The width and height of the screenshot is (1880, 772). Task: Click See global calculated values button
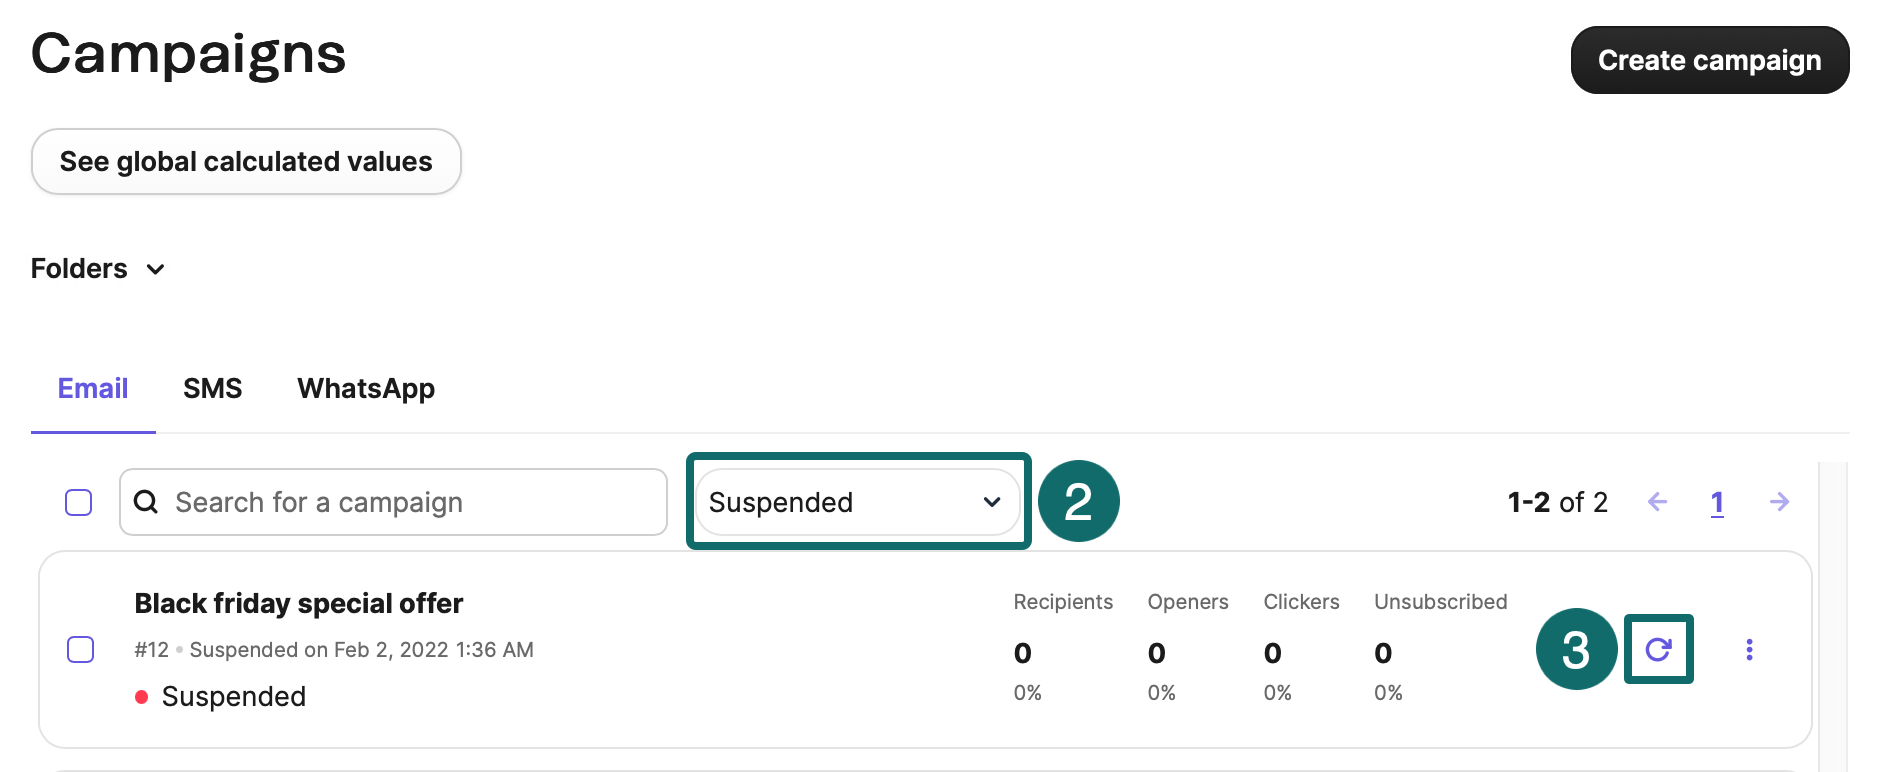pos(246,161)
